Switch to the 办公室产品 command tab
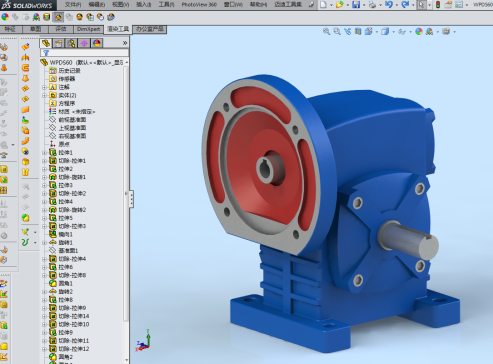Screen dimensions: 493x364 point(150,29)
